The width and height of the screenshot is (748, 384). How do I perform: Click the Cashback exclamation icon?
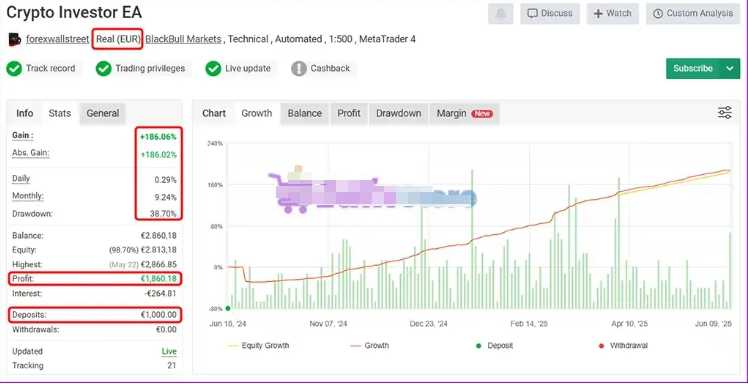(299, 68)
